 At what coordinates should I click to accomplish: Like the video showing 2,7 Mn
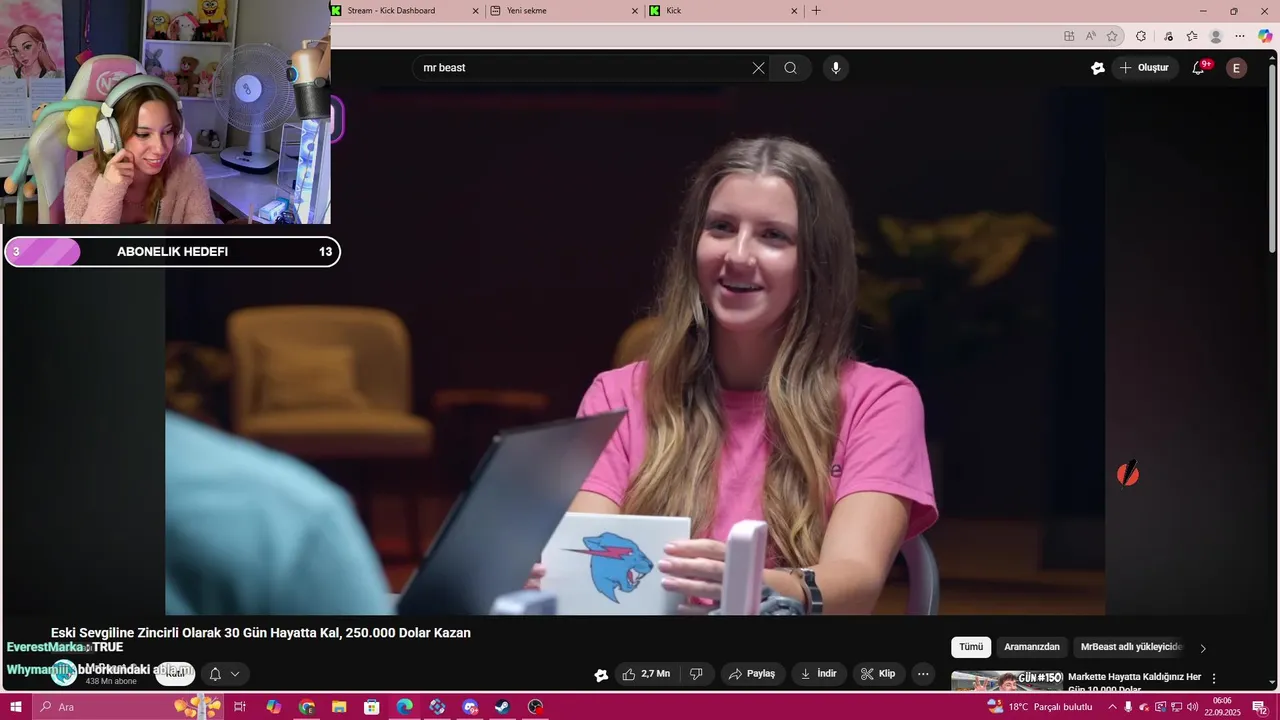[x=645, y=674]
